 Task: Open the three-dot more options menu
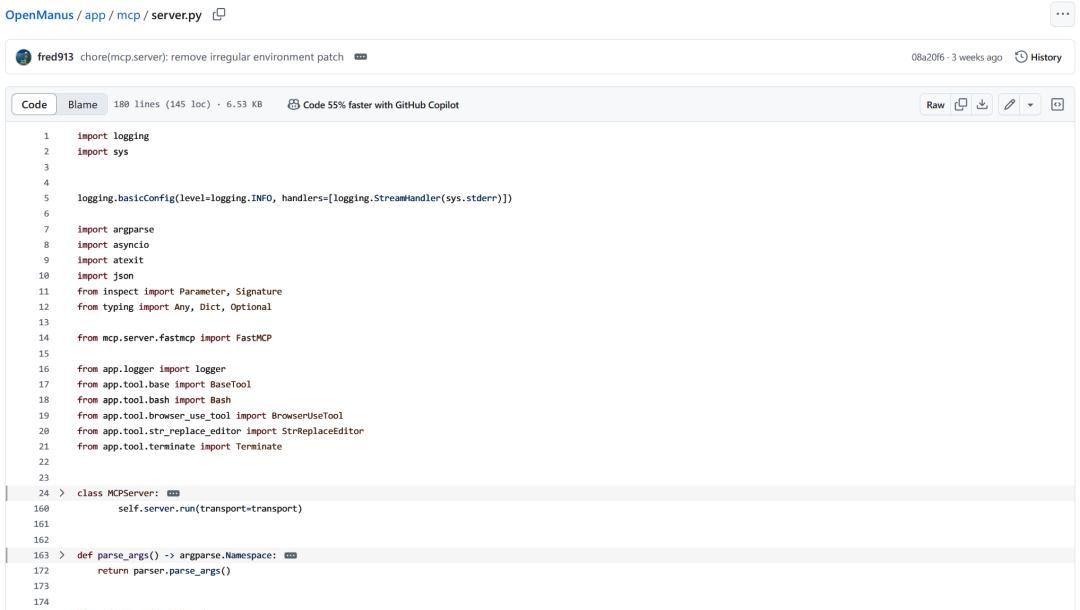coord(1062,14)
